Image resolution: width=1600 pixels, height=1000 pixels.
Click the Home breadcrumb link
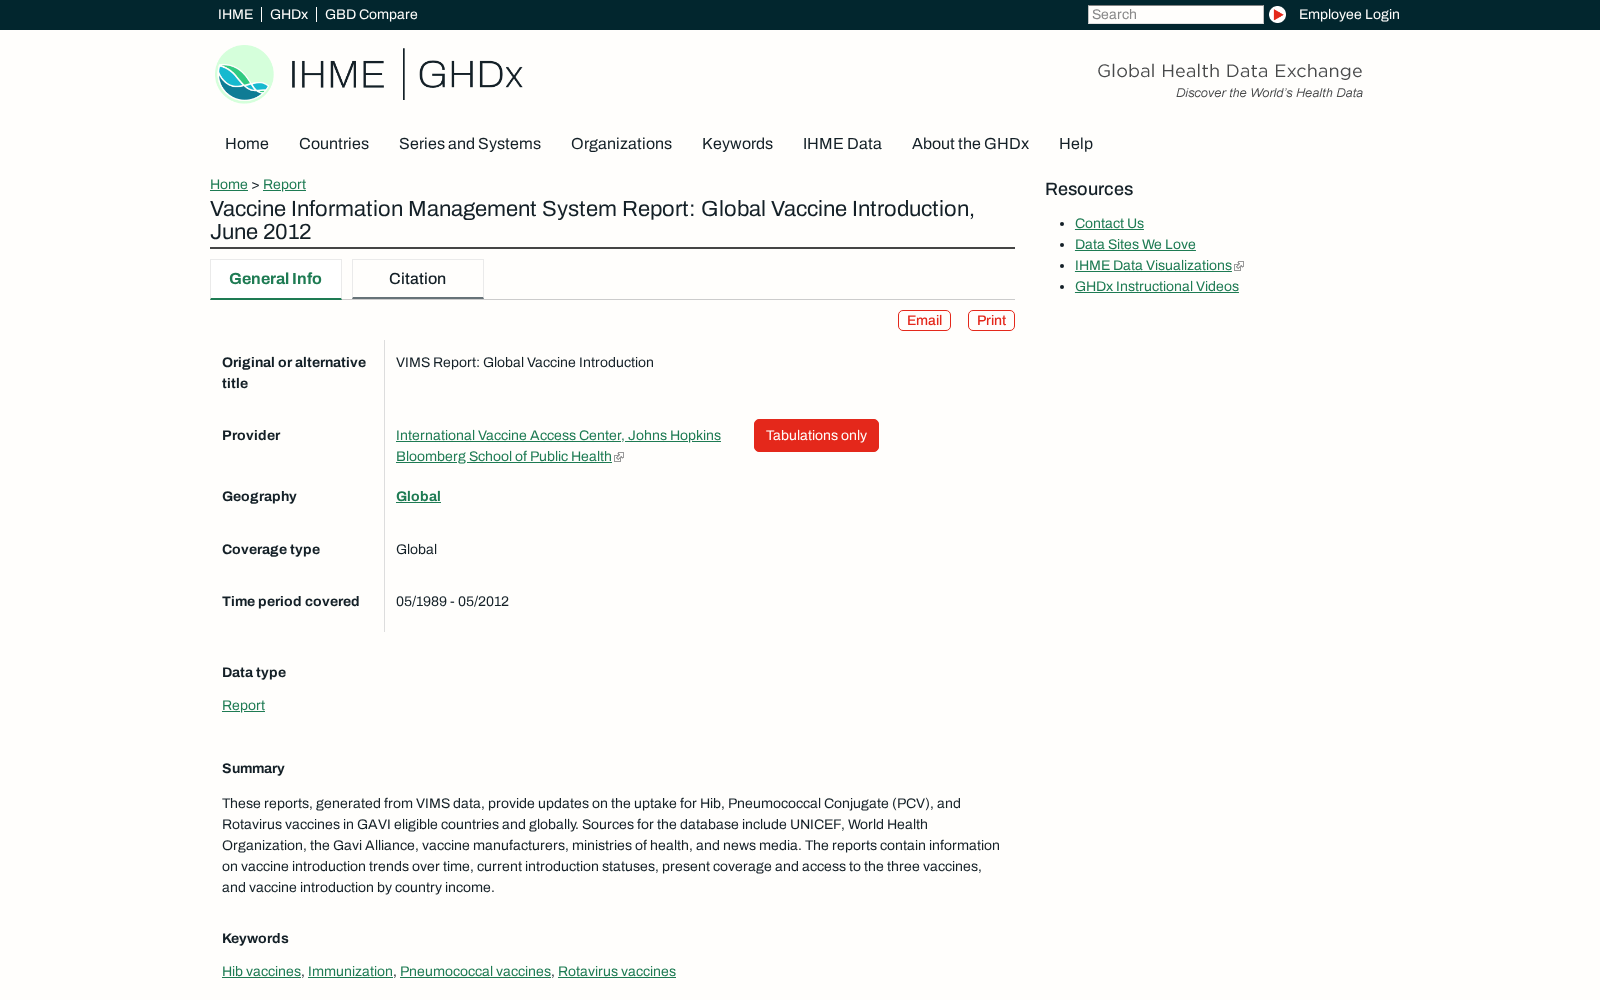[x=229, y=185]
